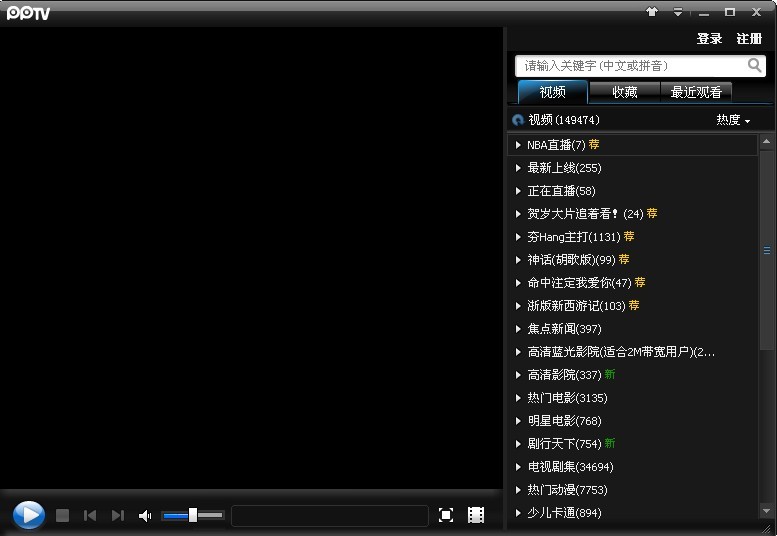This screenshot has height=536, width=777.
Task: Select 热门动漫(7753) list item
Action: pos(633,490)
